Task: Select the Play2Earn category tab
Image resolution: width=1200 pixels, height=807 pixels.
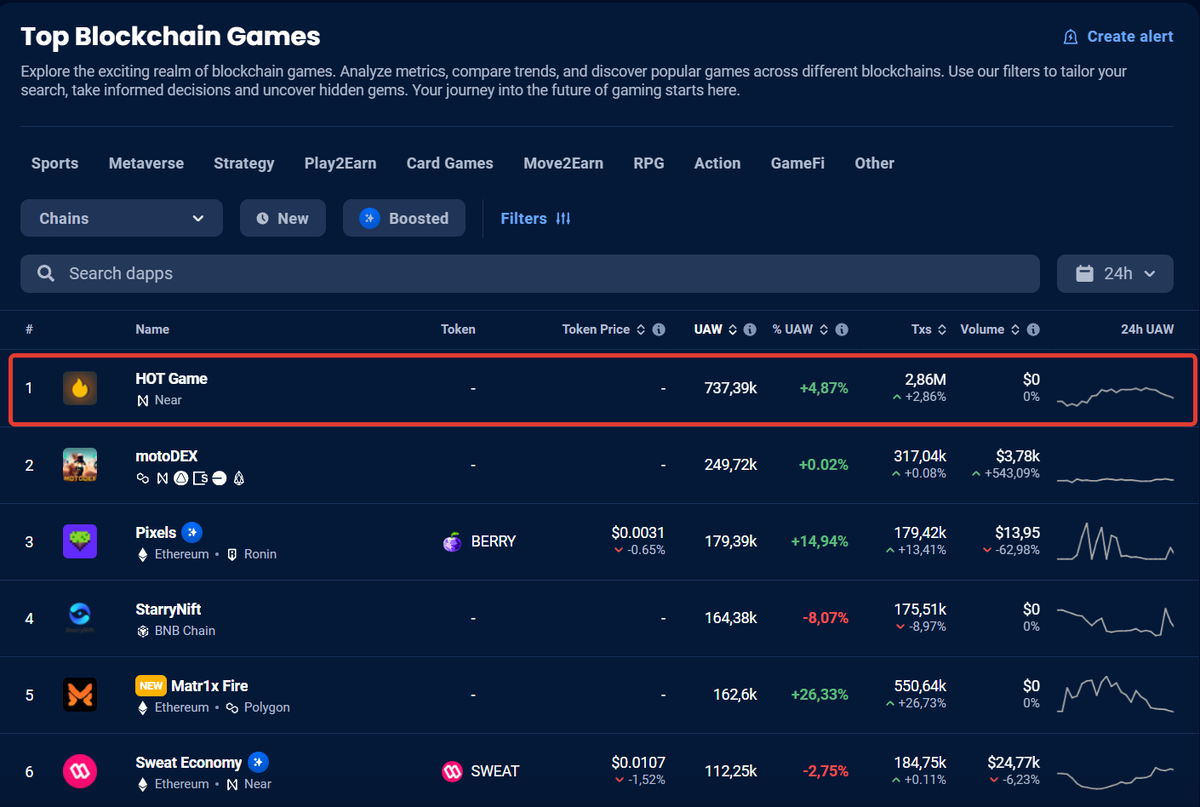Action: pyautogui.click(x=340, y=163)
